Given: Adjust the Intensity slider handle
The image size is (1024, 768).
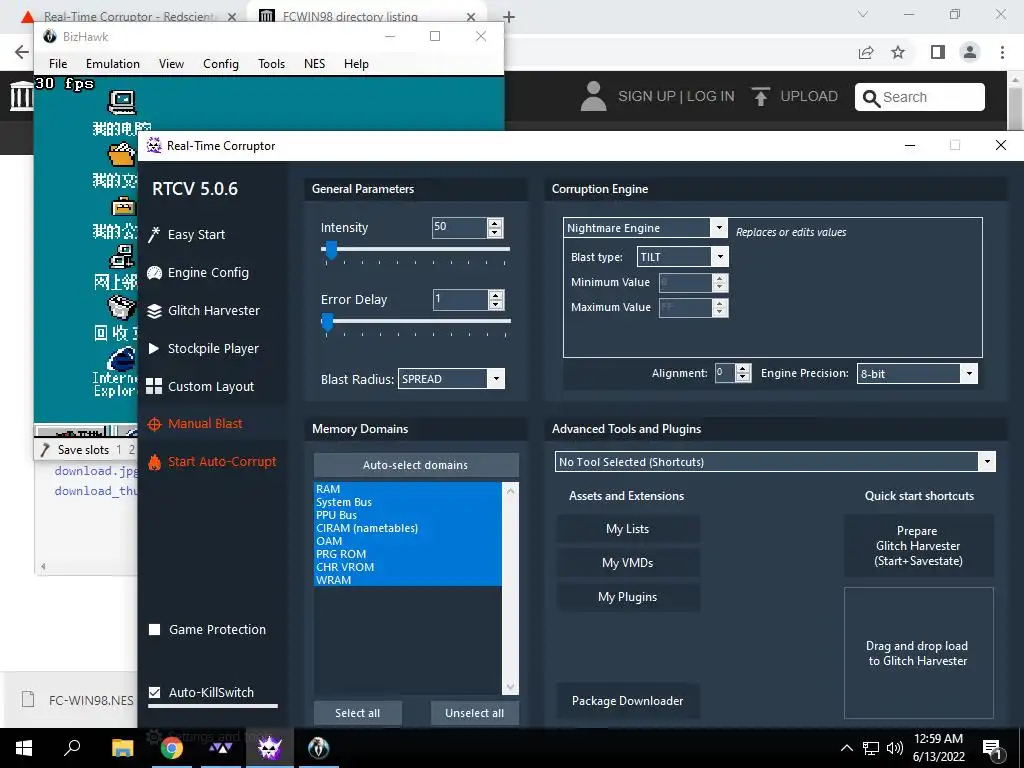Looking at the screenshot, I should [x=331, y=249].
